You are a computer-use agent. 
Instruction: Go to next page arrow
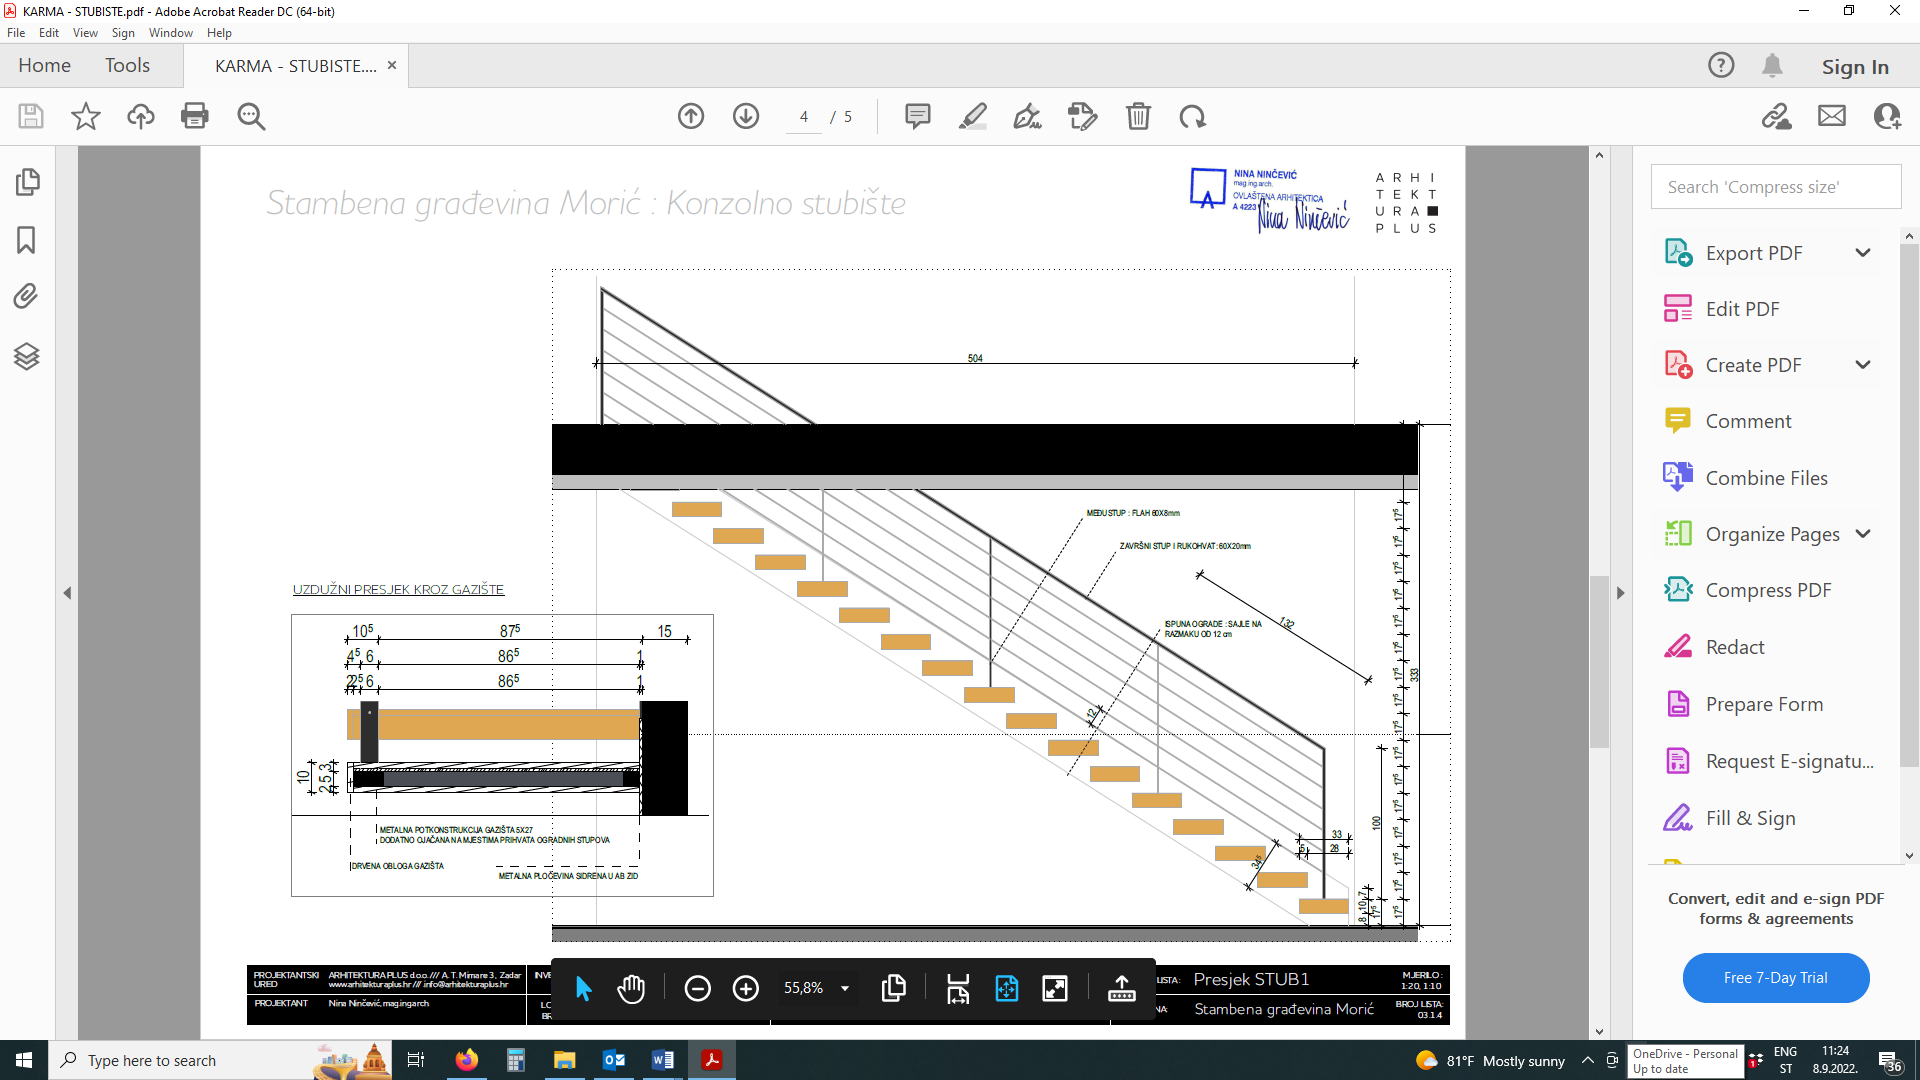[x=746, y=116]
